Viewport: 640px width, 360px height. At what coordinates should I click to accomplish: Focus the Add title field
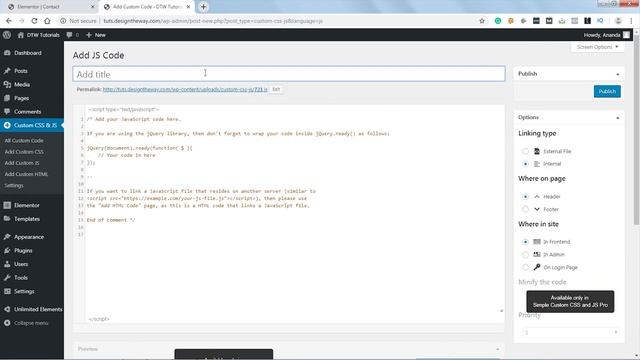289,74
